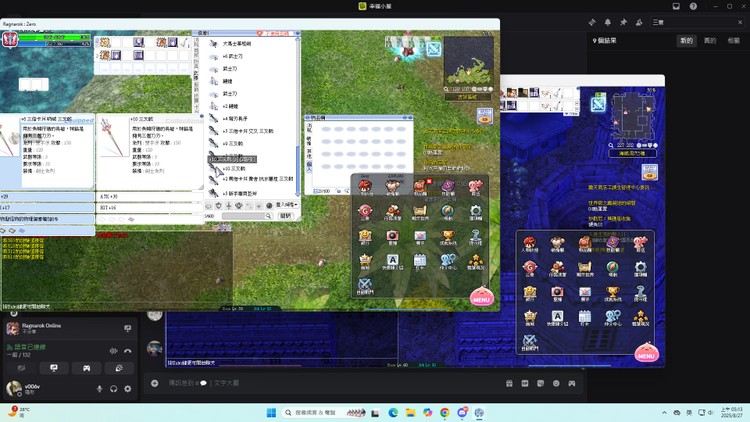Click the Discord search field

coord(698,22)
